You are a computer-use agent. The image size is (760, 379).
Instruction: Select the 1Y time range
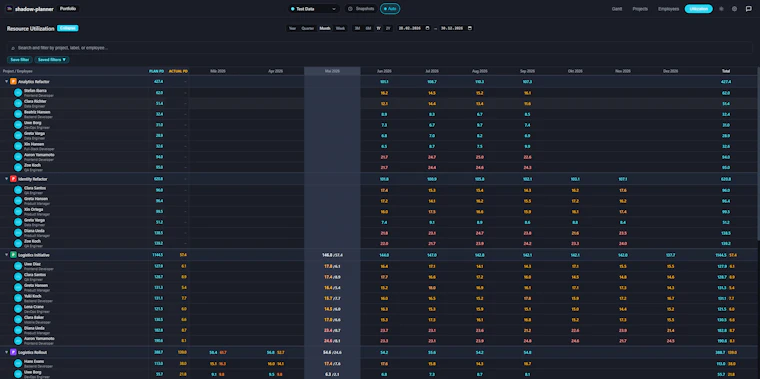click(x=379, y=28)
